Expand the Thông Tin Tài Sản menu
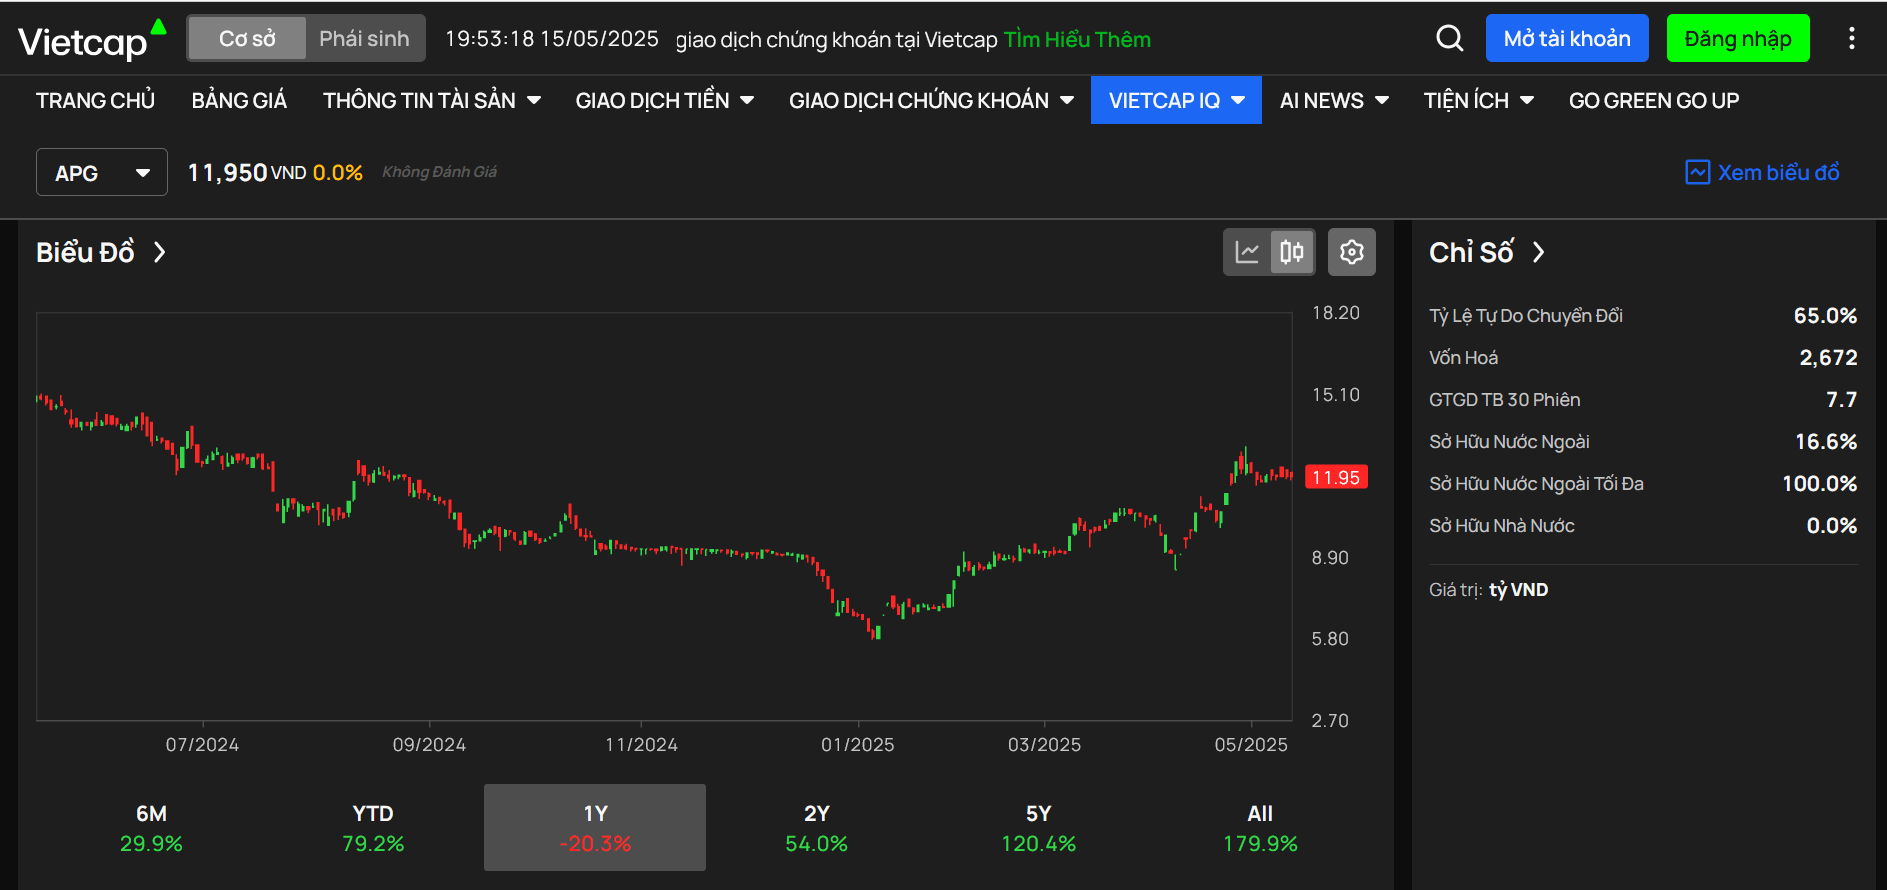 431,101
